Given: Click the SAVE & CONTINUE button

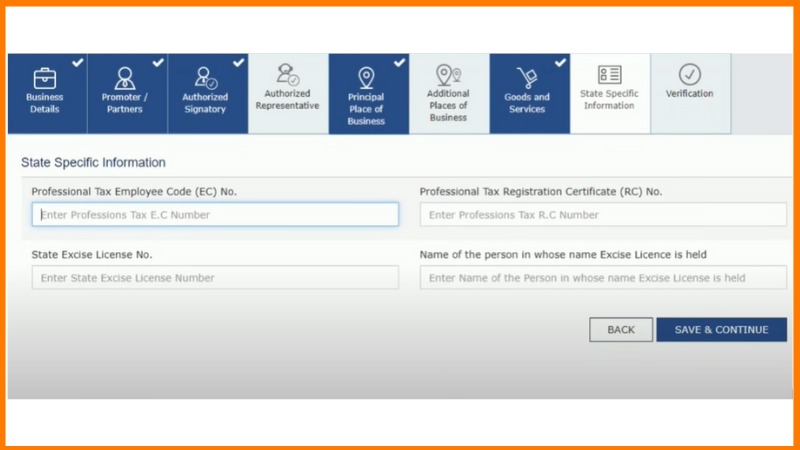Looking at the screenshot, I should (x=721, y=330).
